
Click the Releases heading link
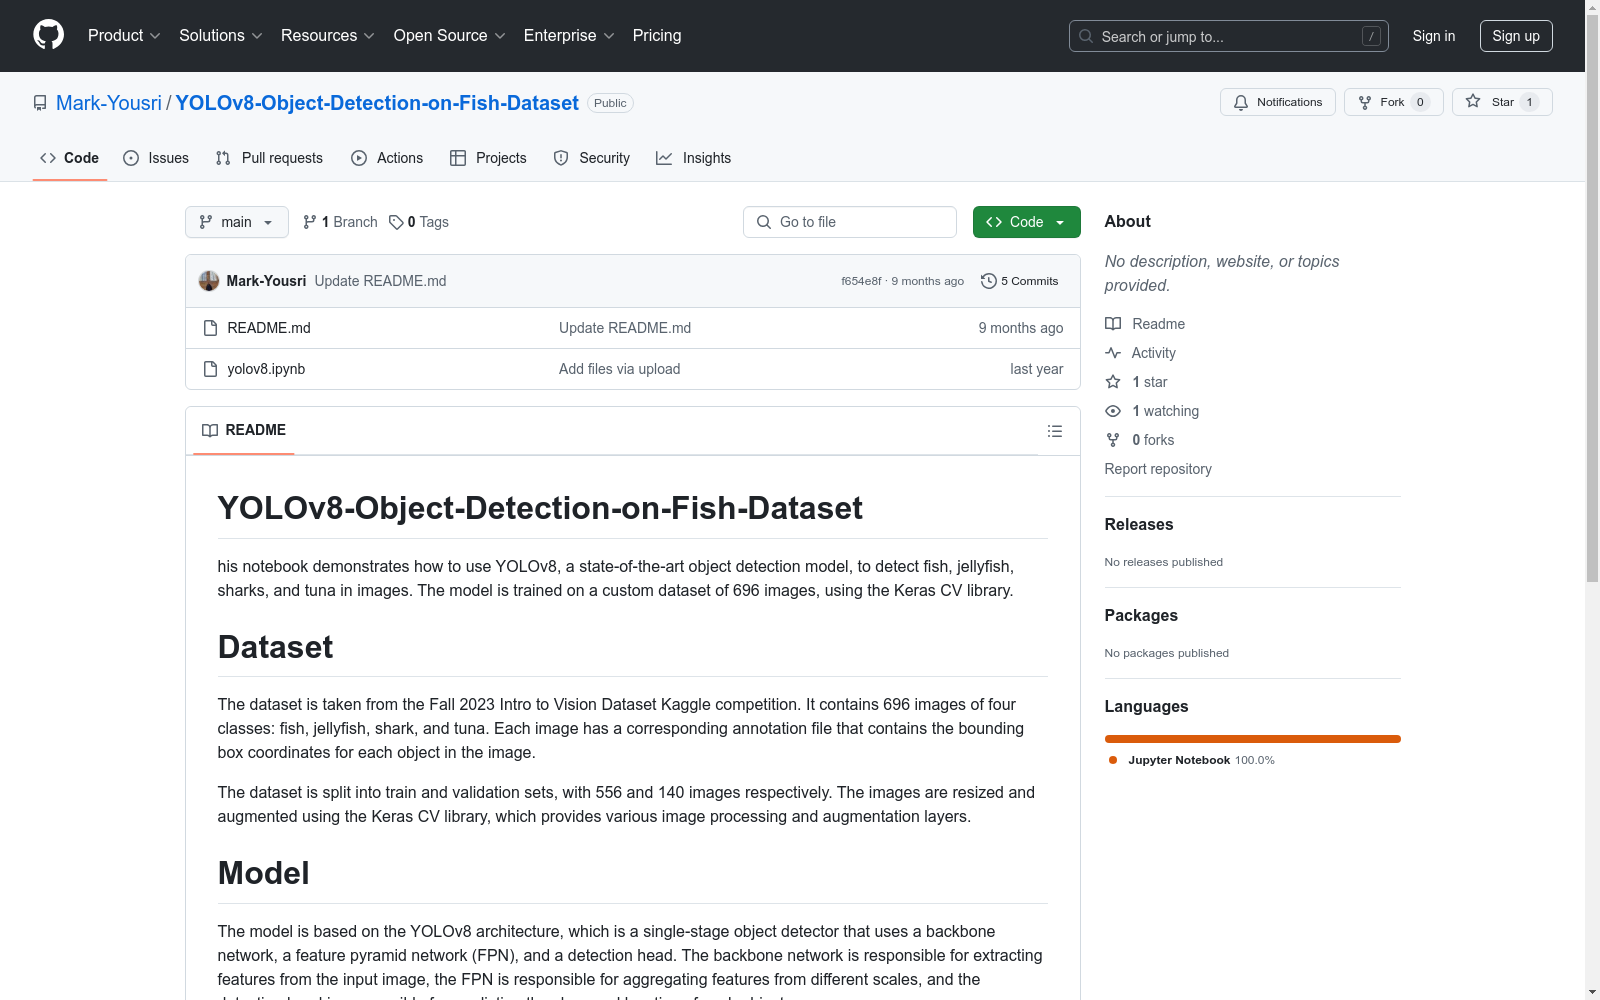pyautogui.click(x=1139, y=524)
